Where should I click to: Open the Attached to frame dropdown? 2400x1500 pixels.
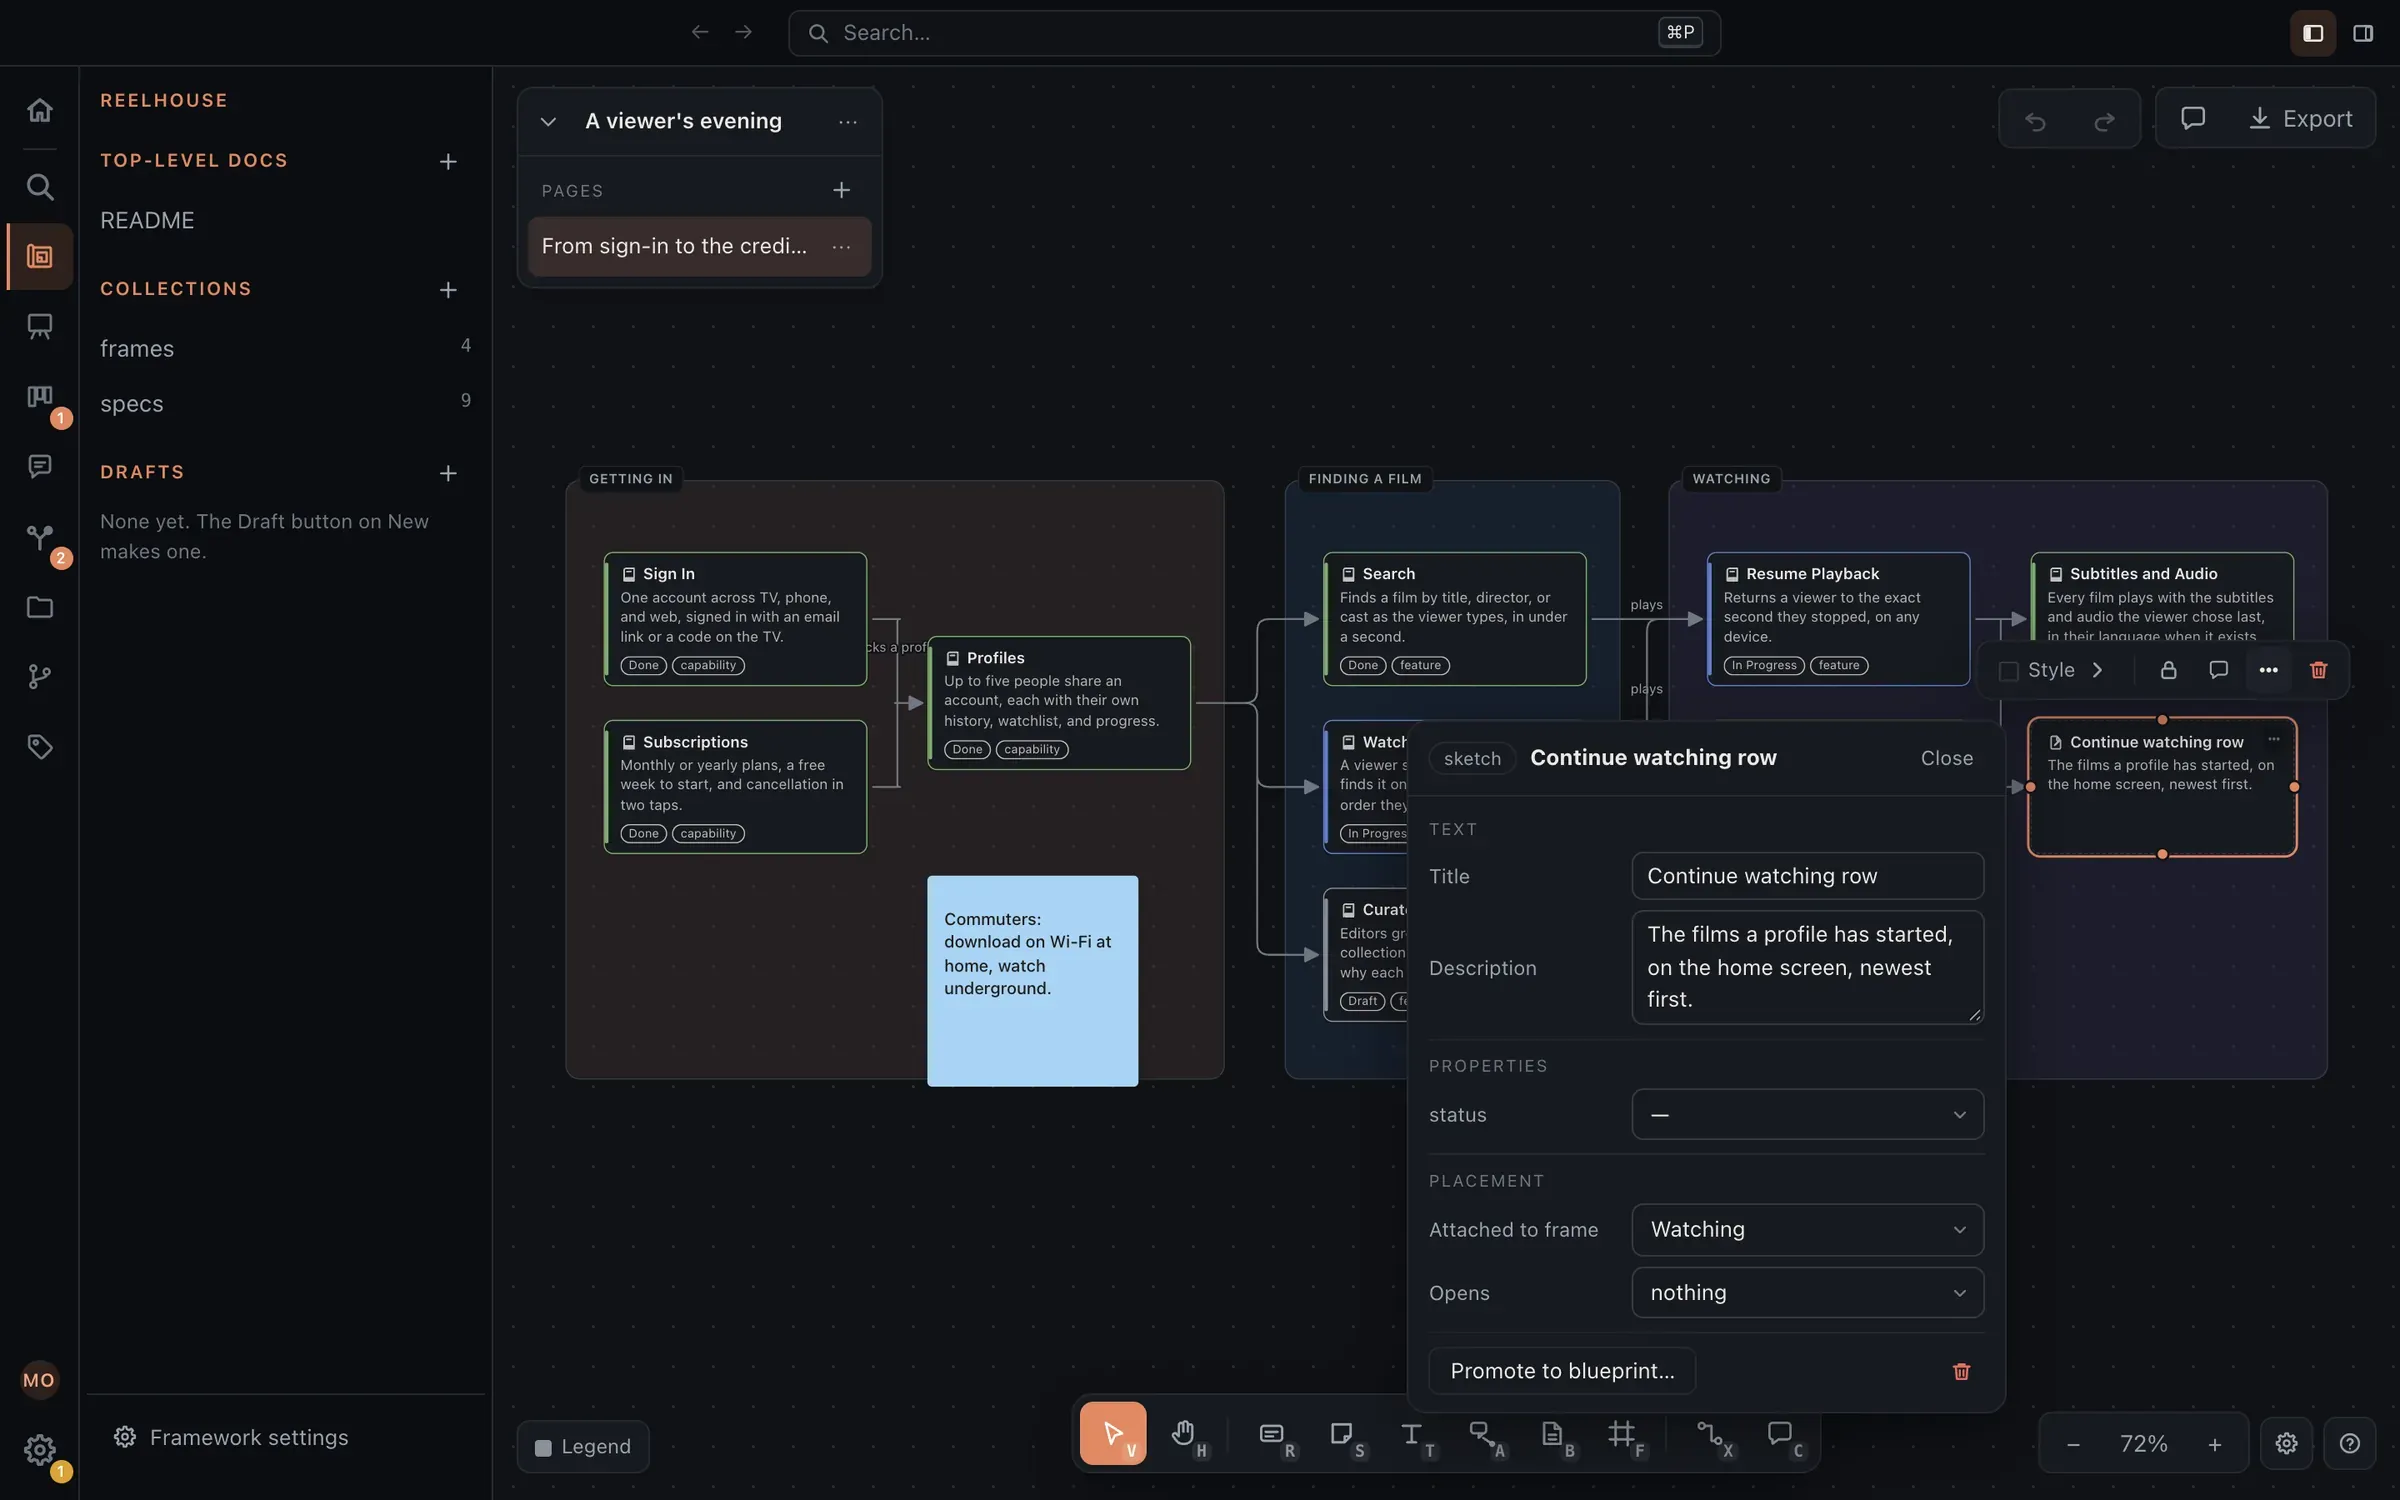pyautogui.click(x=1807, y=1229)
